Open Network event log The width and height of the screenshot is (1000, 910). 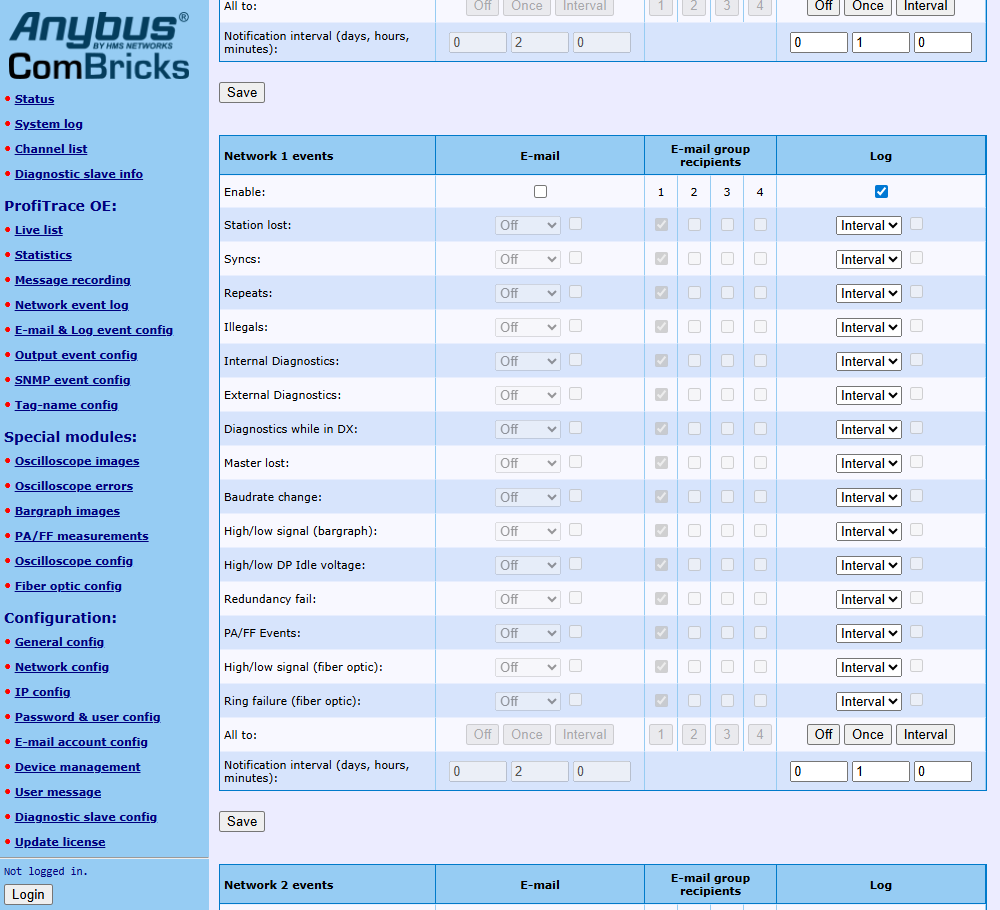71,305
